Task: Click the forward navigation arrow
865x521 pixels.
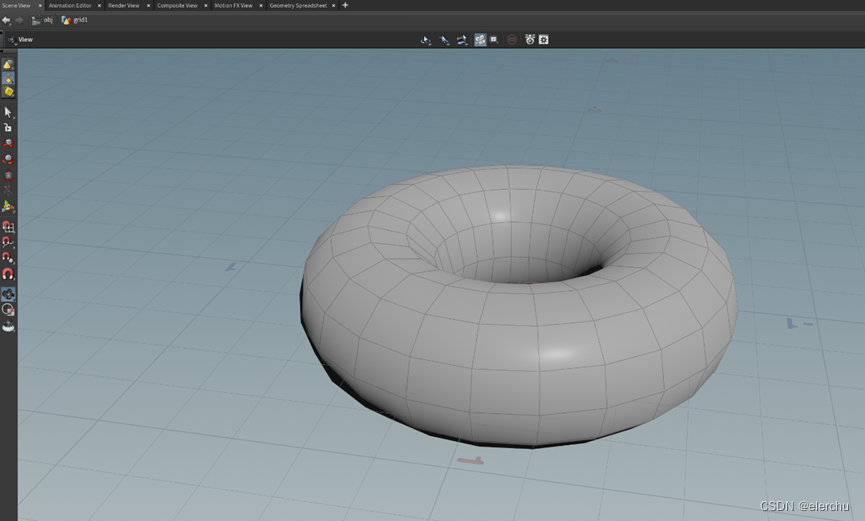Action: click(x=19, y=20)
